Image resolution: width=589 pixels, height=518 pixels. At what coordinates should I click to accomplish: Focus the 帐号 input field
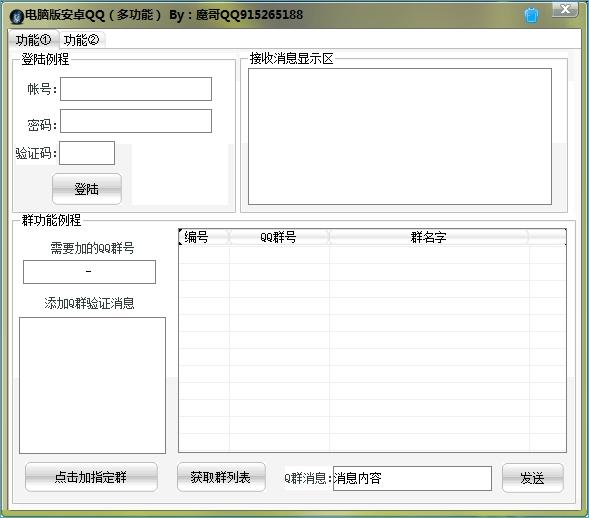tap(136, 89)
